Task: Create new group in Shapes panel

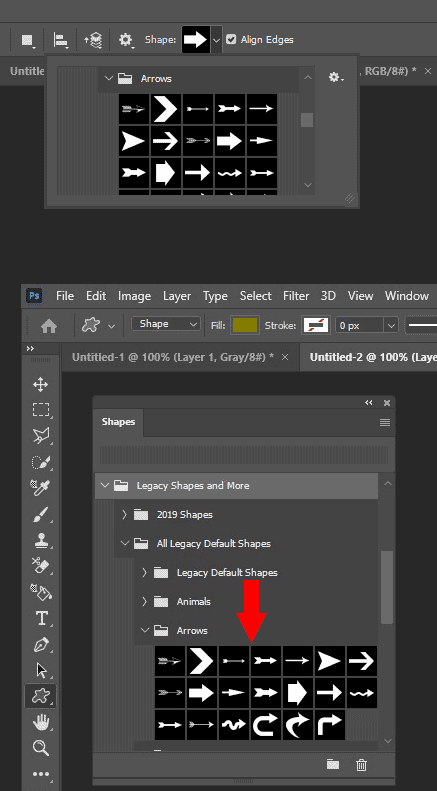Action: 333,764
